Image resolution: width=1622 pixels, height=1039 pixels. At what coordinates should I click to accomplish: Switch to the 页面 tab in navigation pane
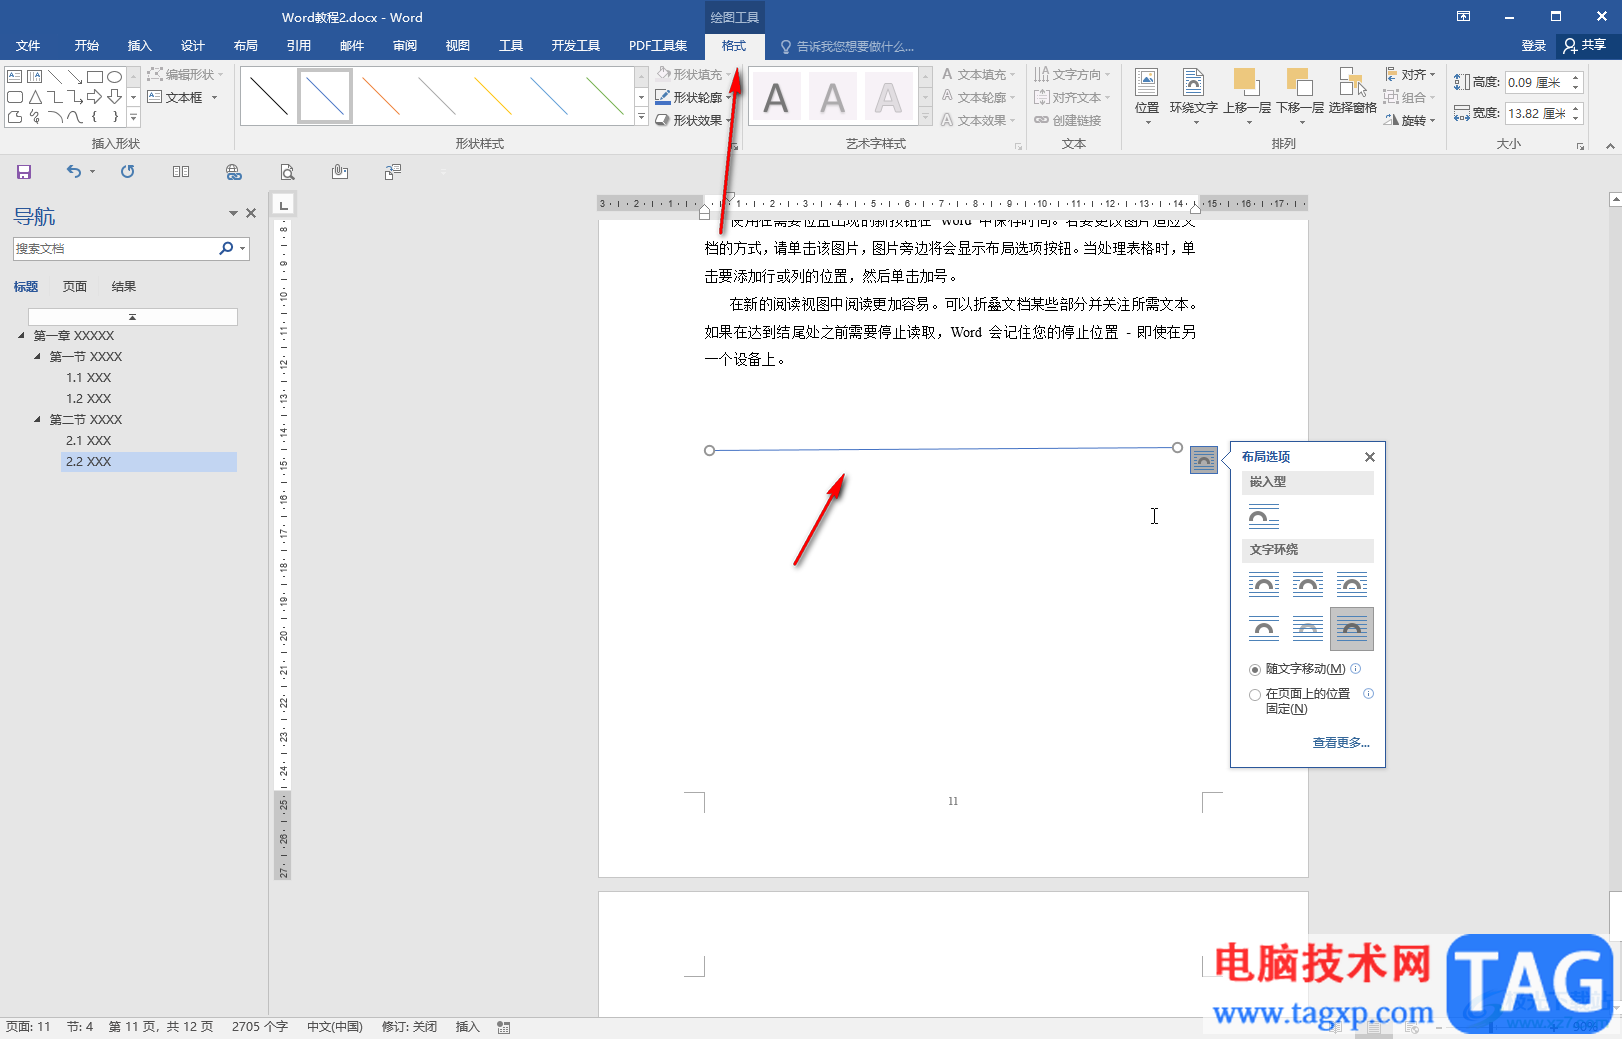tap(75, 286)
